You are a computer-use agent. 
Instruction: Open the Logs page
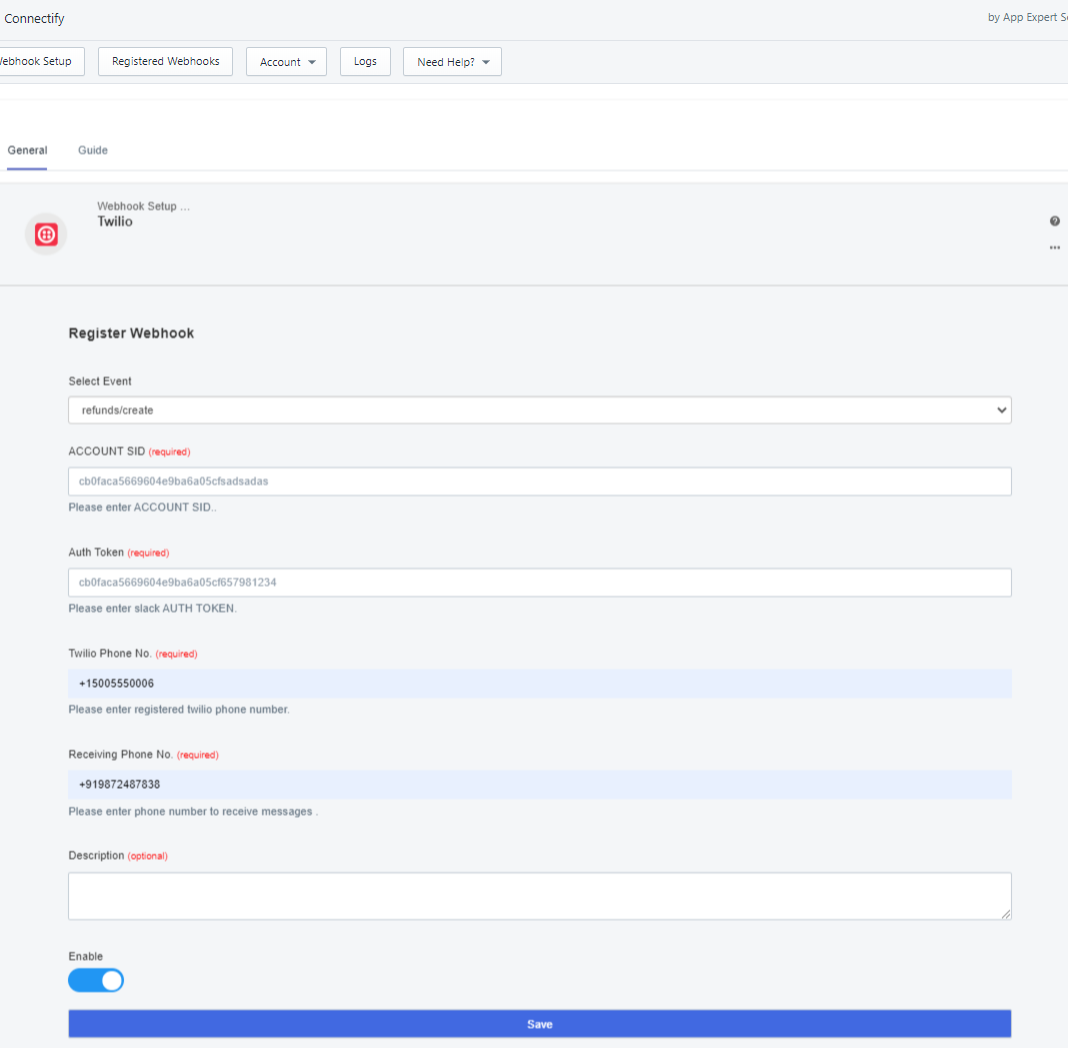tap(365, 61)
